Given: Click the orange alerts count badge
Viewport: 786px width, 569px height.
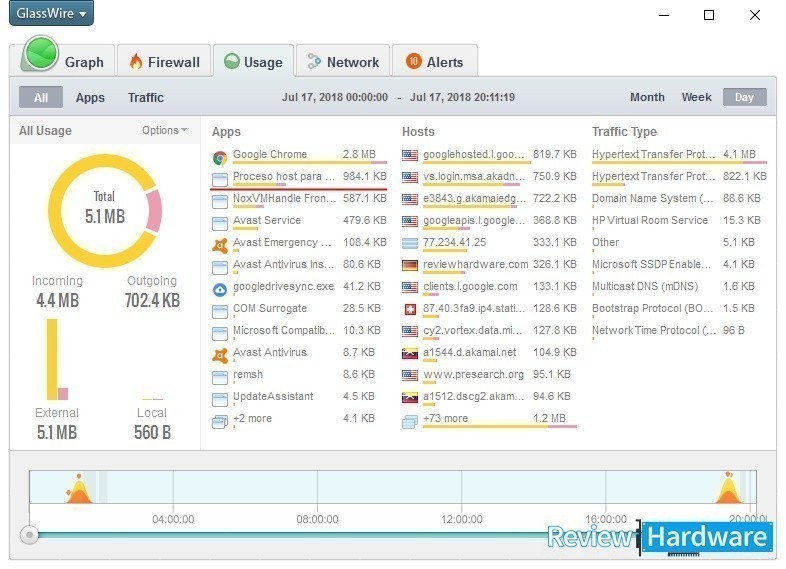Looking at the screenshot, I should [414, 61].
